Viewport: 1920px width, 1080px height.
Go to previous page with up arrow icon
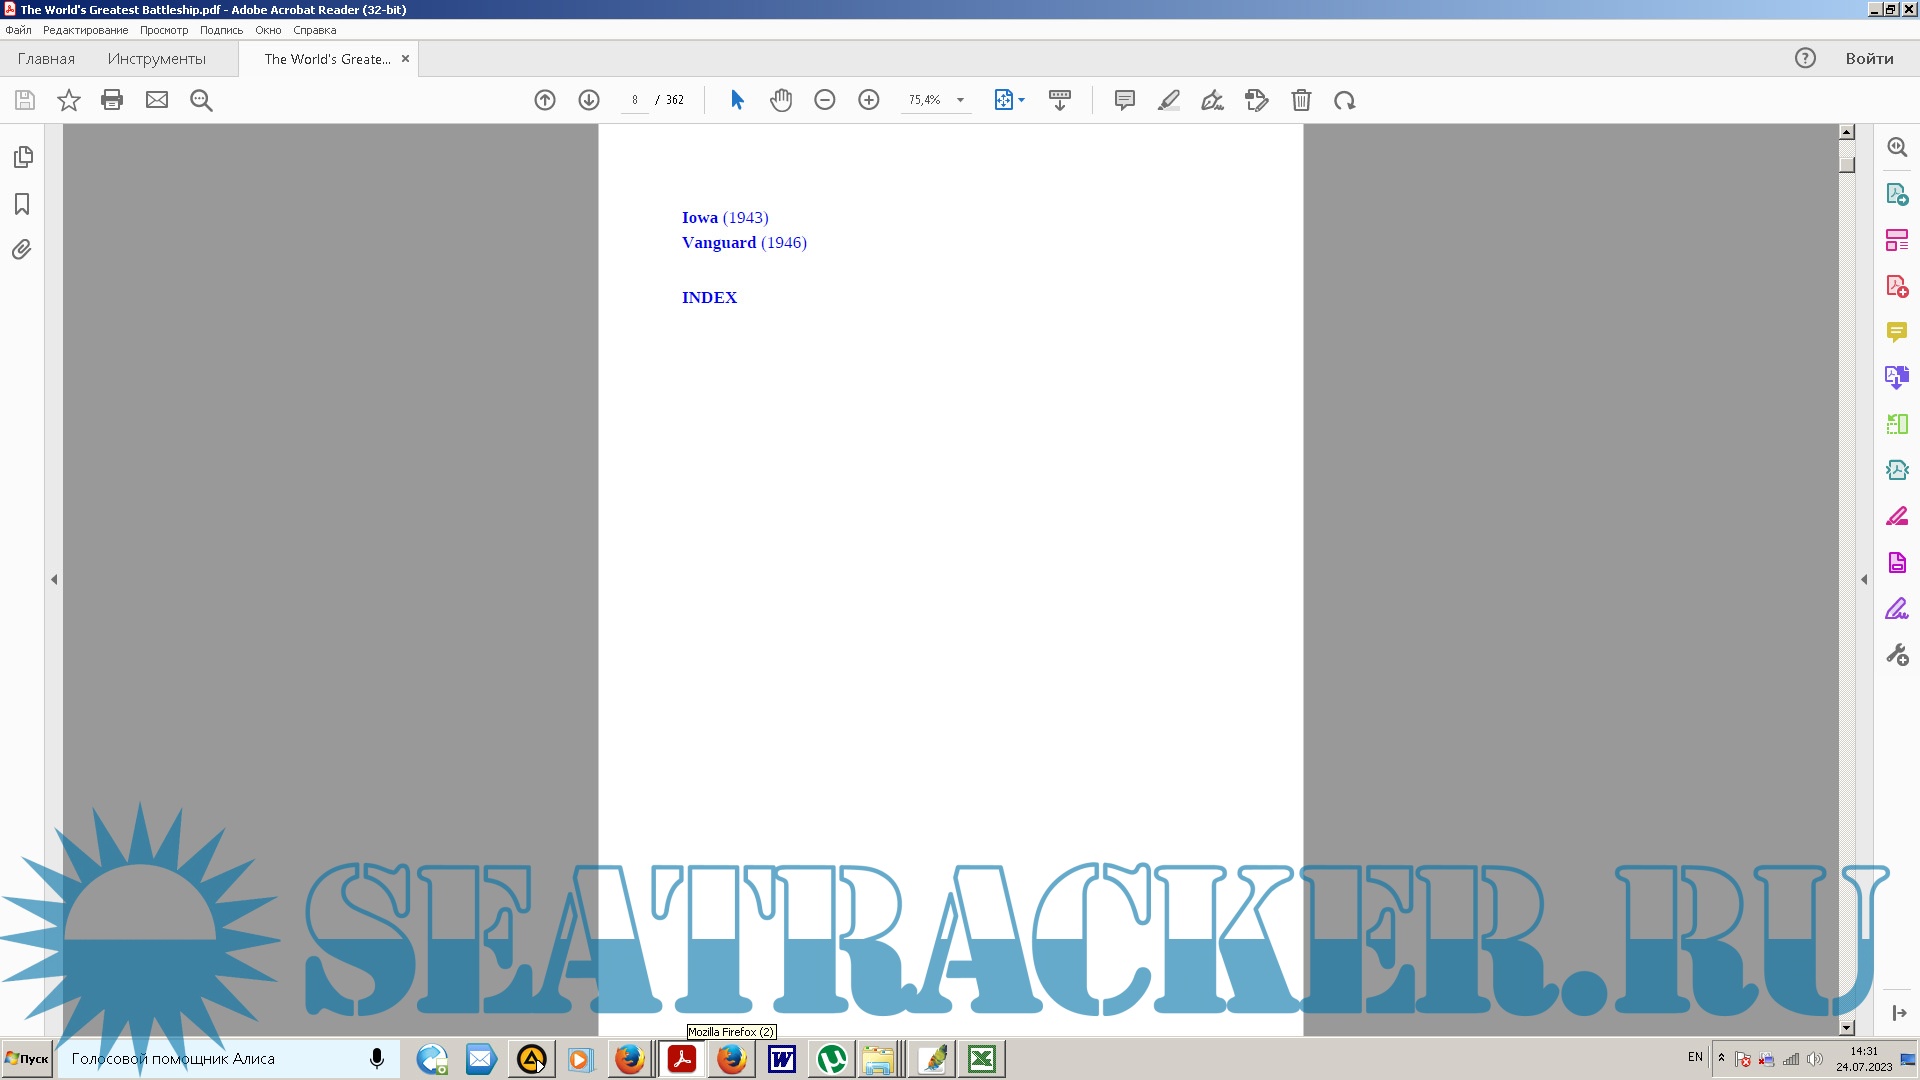[x=545, y=100]
